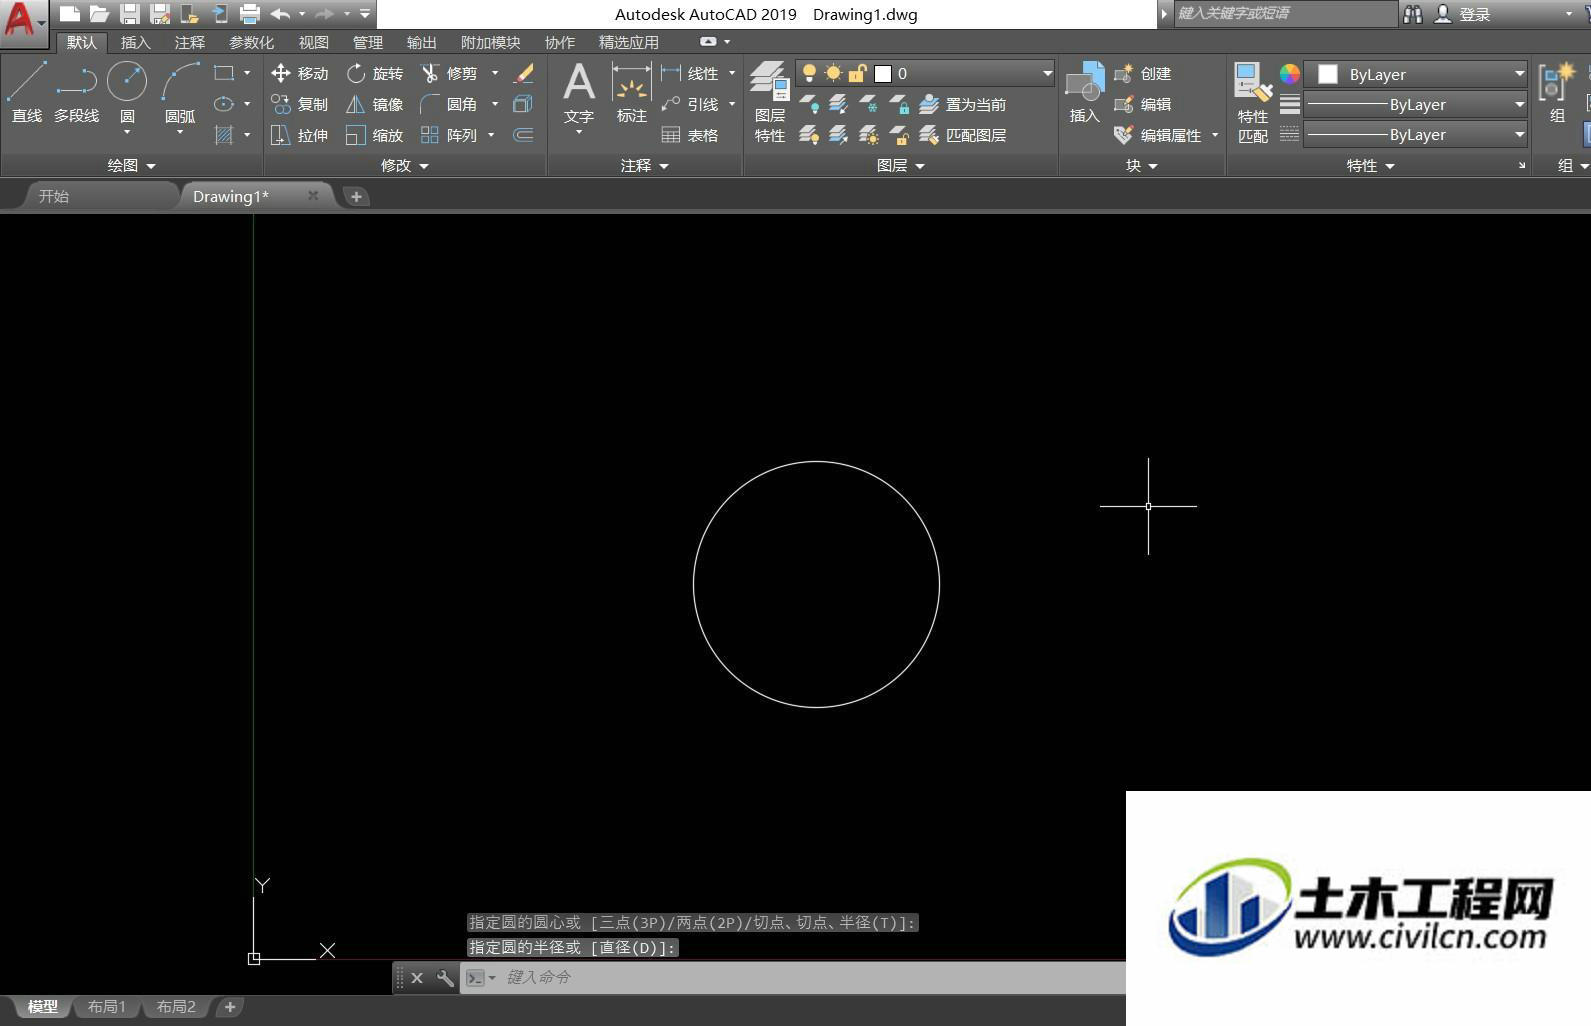1591x1026 pixels.
Task: Open the Layer Properties (图层特性) panel
Action: [770, 102]
